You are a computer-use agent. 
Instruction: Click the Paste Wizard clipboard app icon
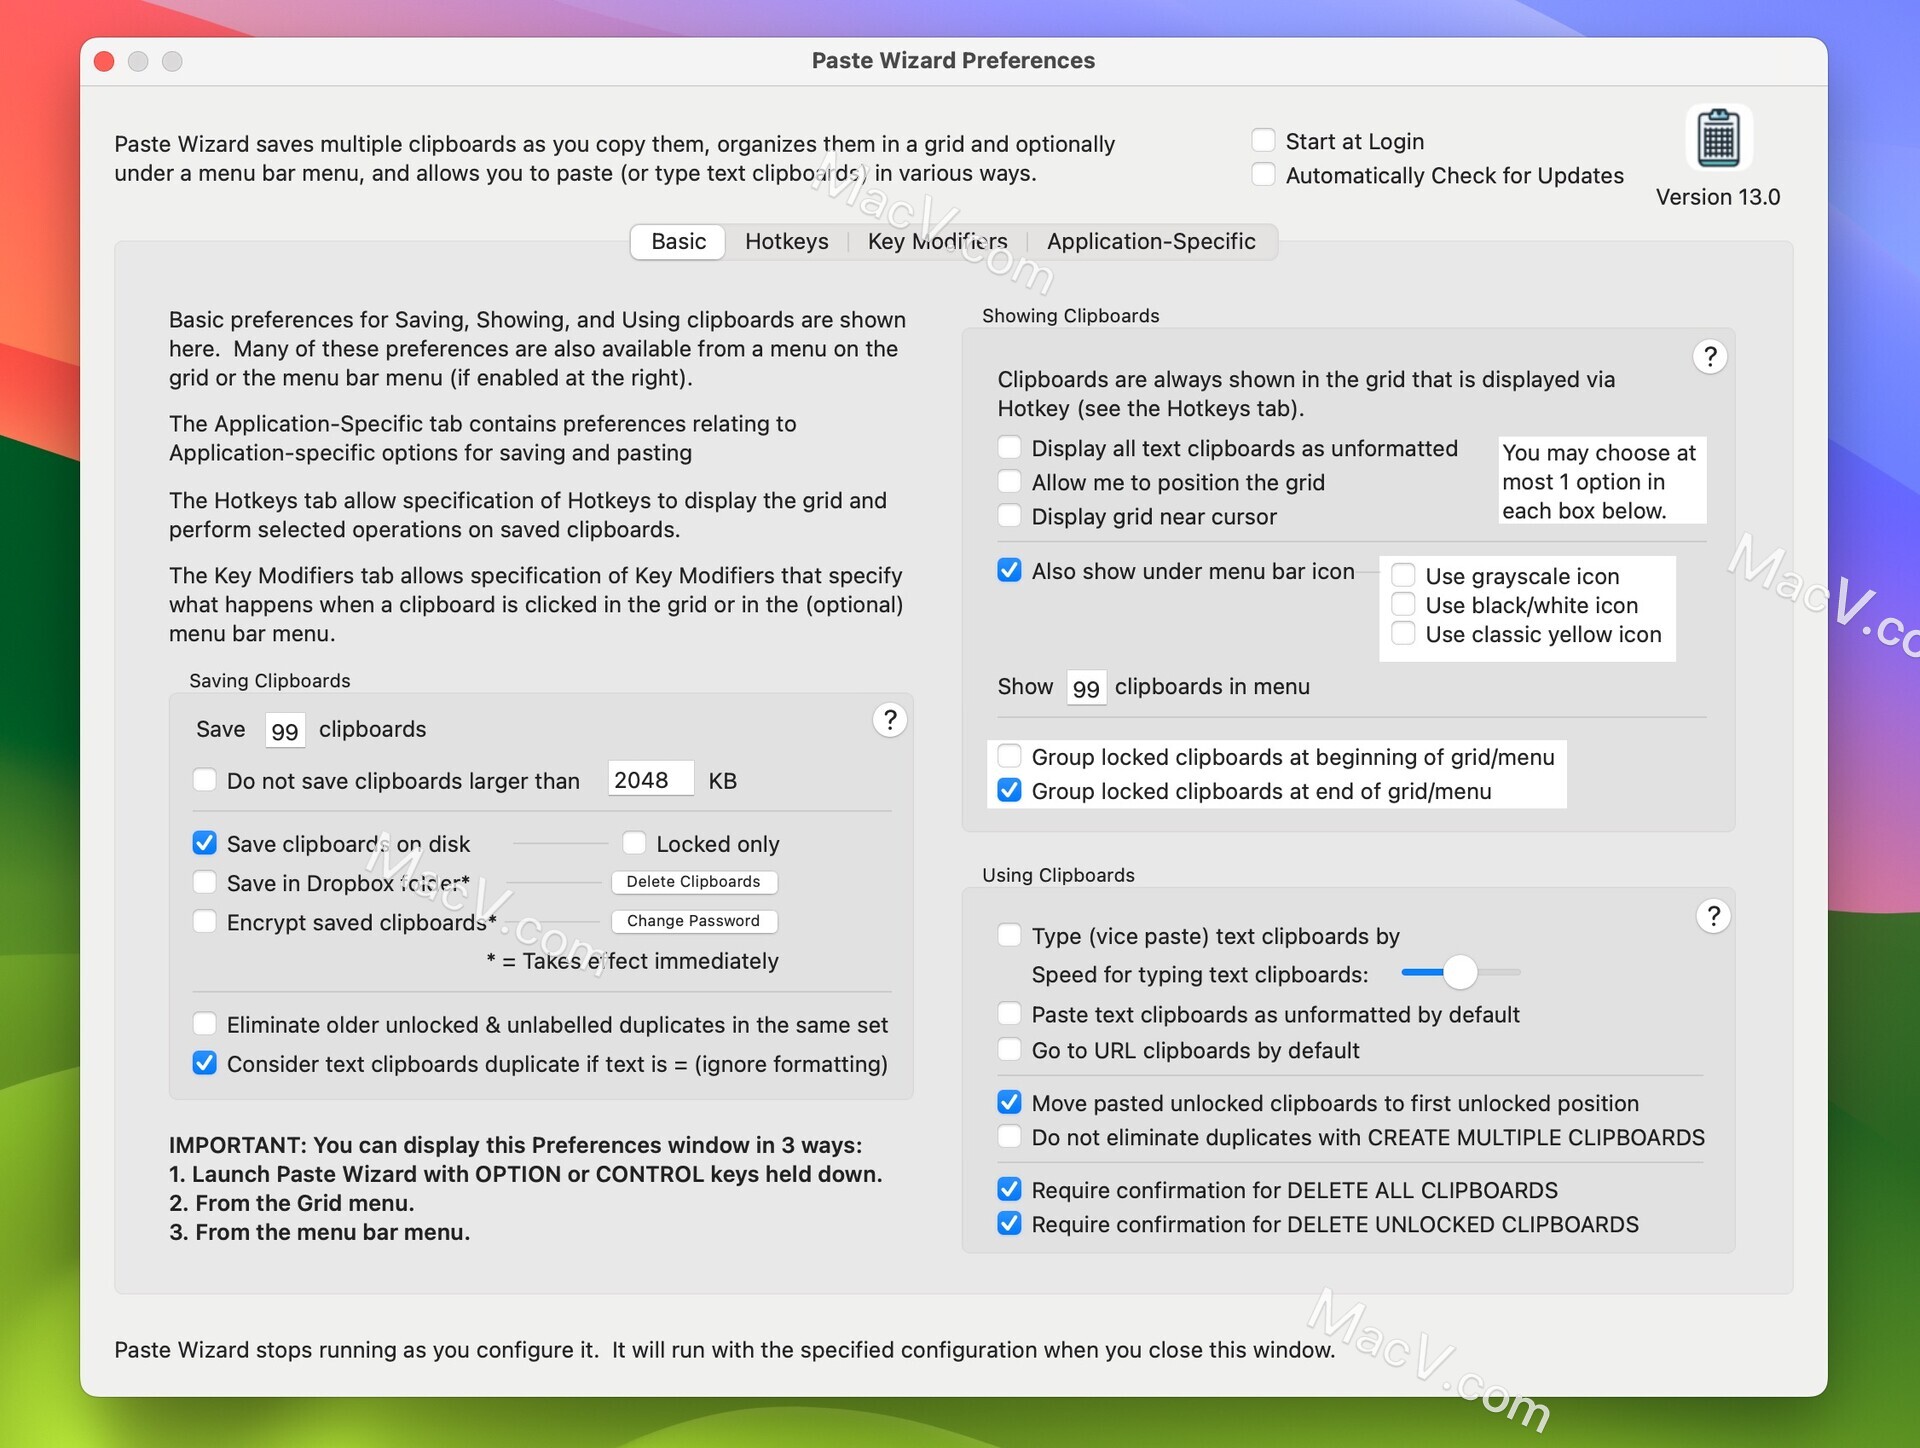coord(1718,138)
